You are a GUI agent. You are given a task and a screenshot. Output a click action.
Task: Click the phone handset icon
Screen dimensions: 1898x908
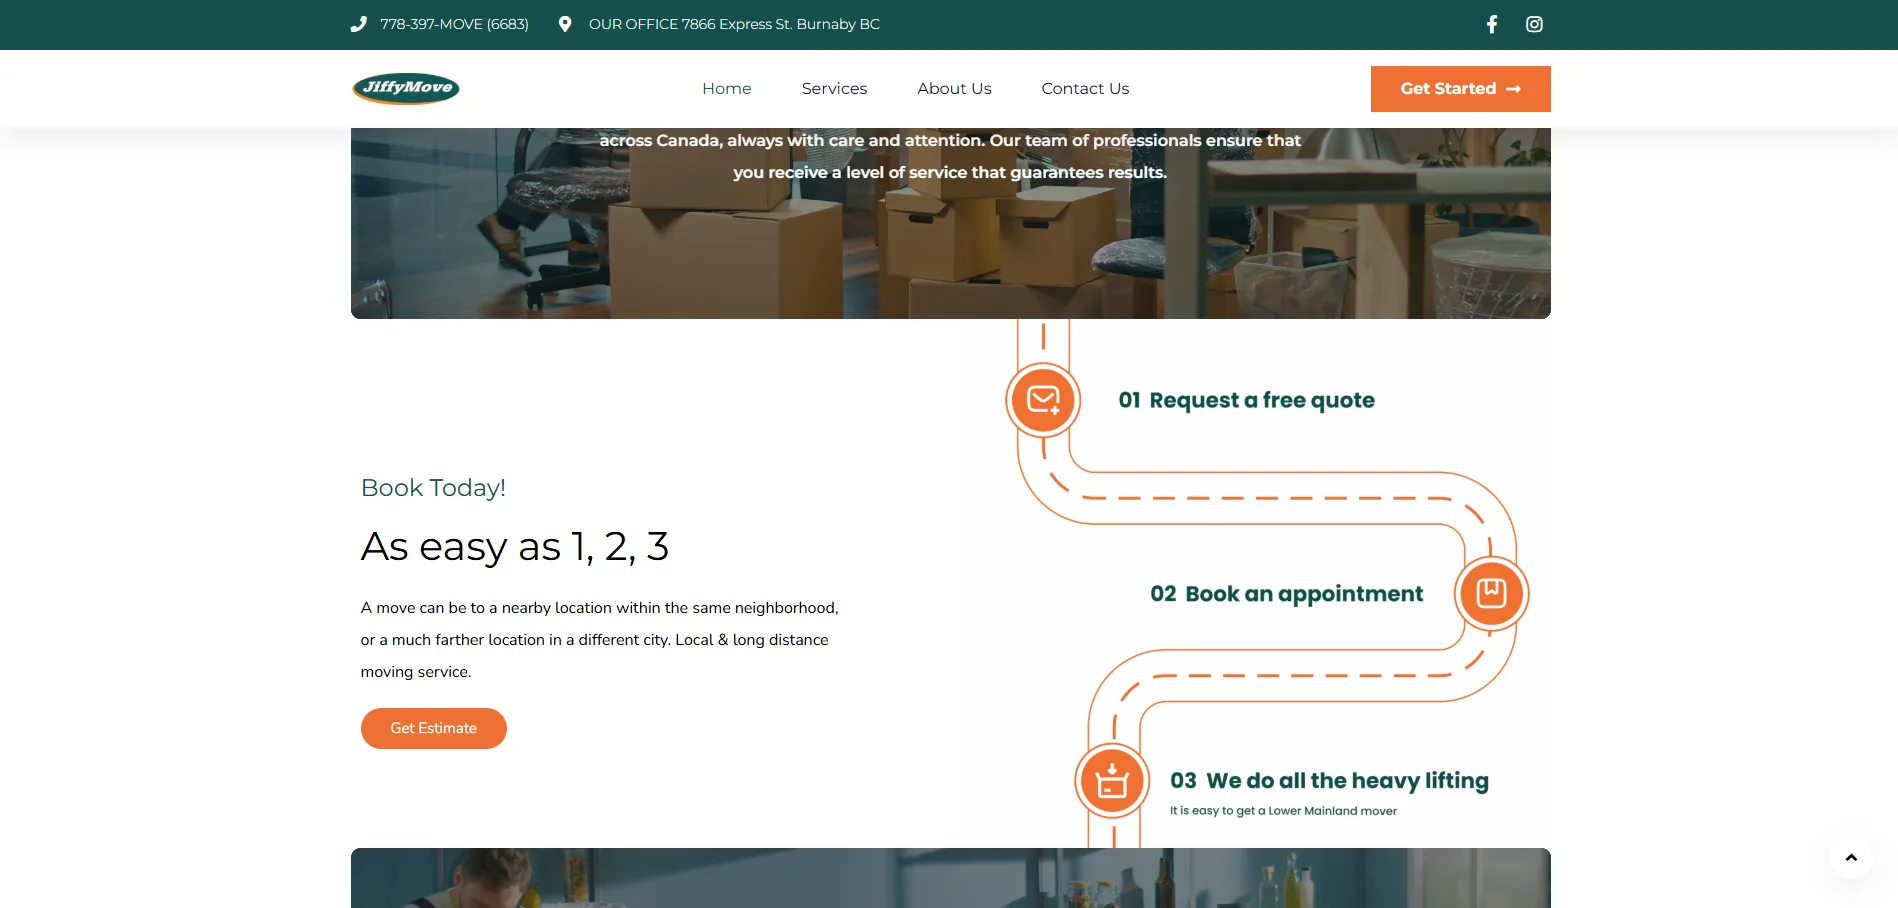point(359,24)
